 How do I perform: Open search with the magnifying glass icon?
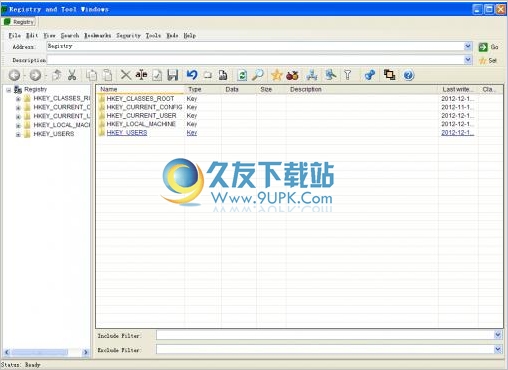pyautogui.click(x=258, y=75)
